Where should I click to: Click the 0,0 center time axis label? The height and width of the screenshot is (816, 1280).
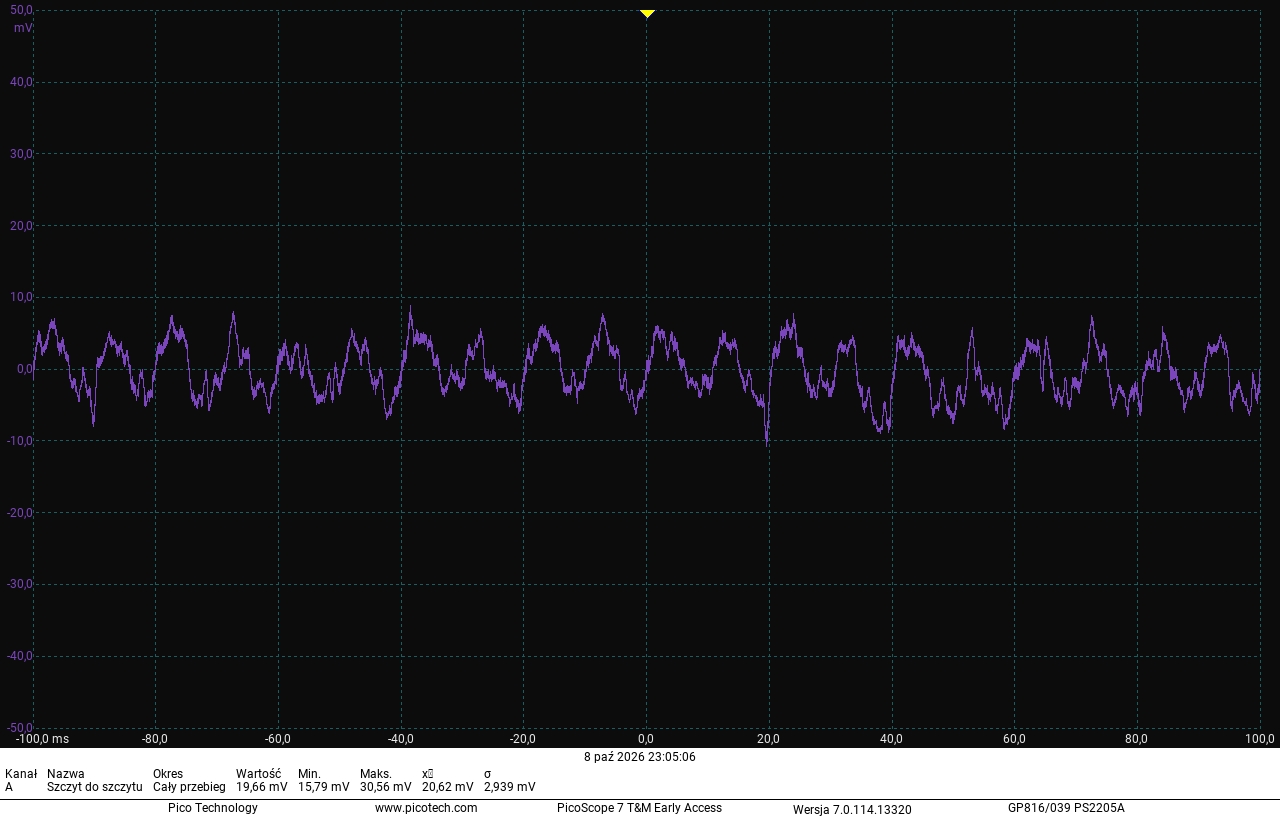[646, 739]
